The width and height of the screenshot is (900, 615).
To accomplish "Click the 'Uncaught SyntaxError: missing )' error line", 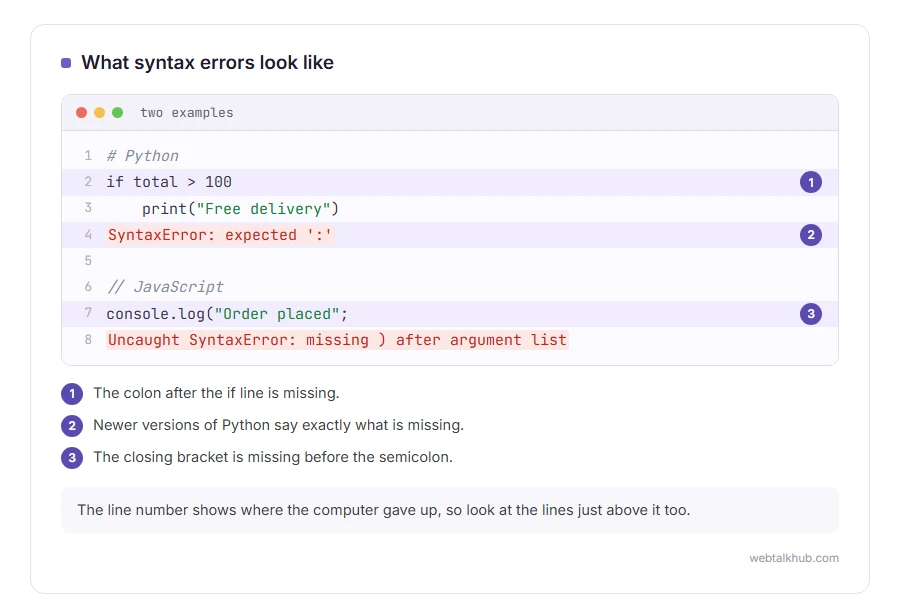I will click(337, 340).
